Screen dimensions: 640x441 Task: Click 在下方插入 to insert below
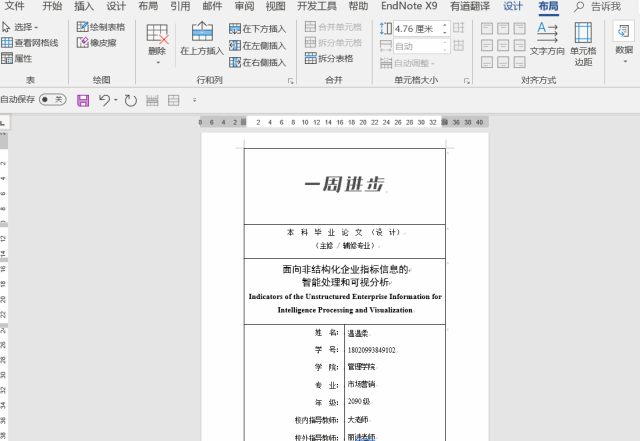click(x=258, y=29)
